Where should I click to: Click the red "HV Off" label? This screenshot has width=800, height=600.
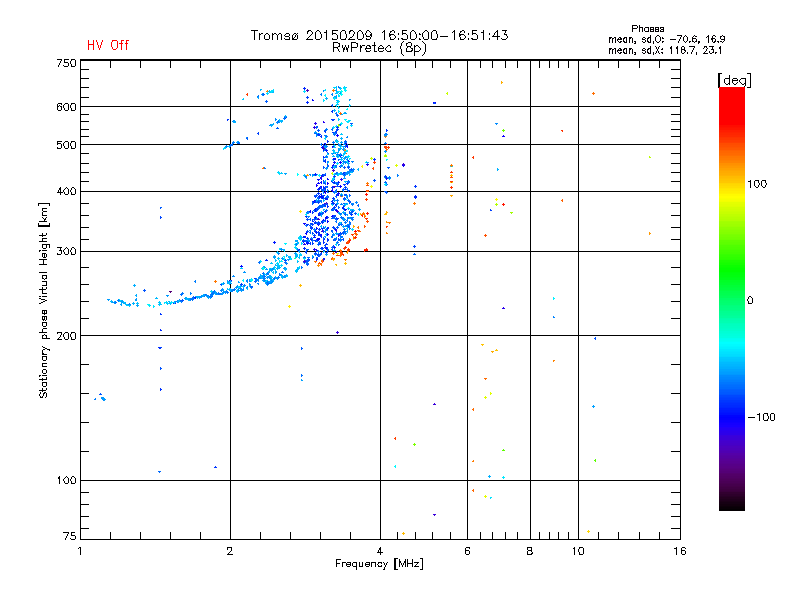point(108,45)
